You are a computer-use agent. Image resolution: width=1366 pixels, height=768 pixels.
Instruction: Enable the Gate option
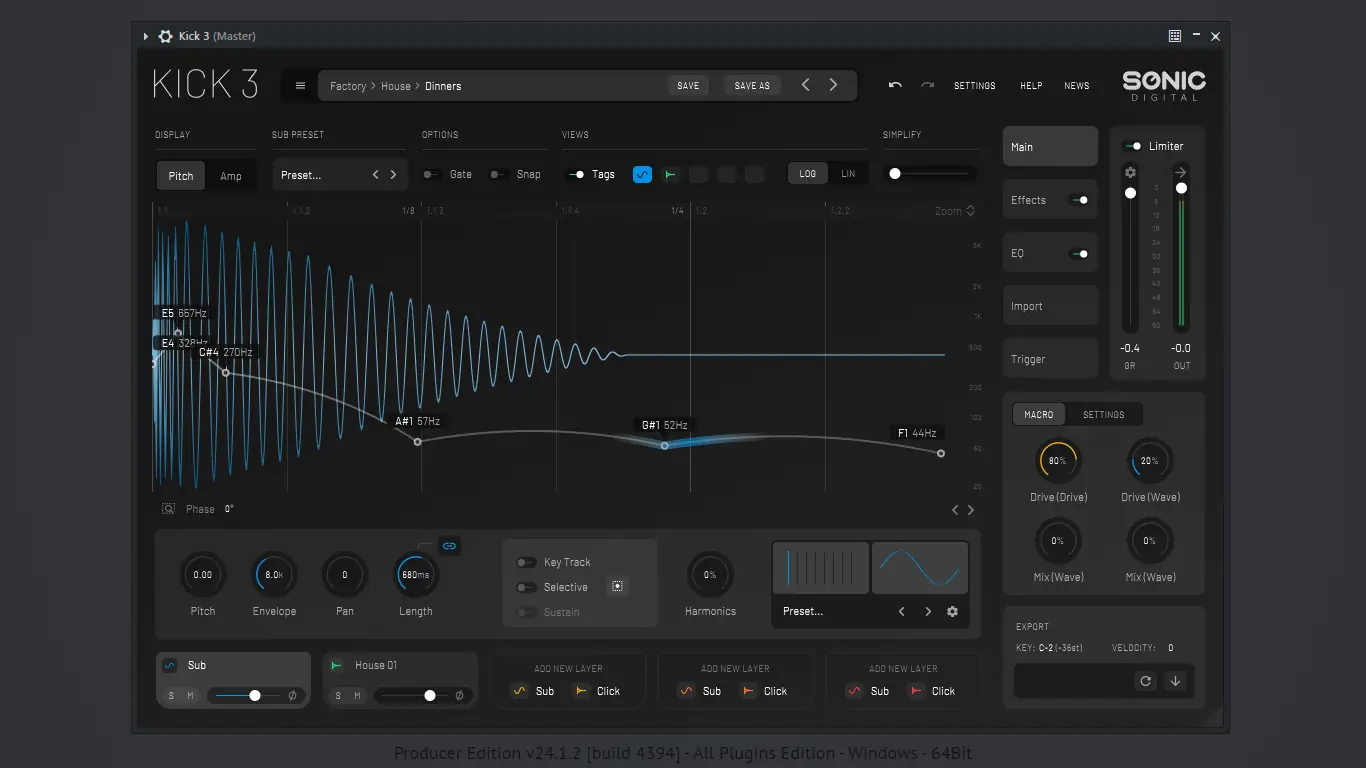[431, 174]
